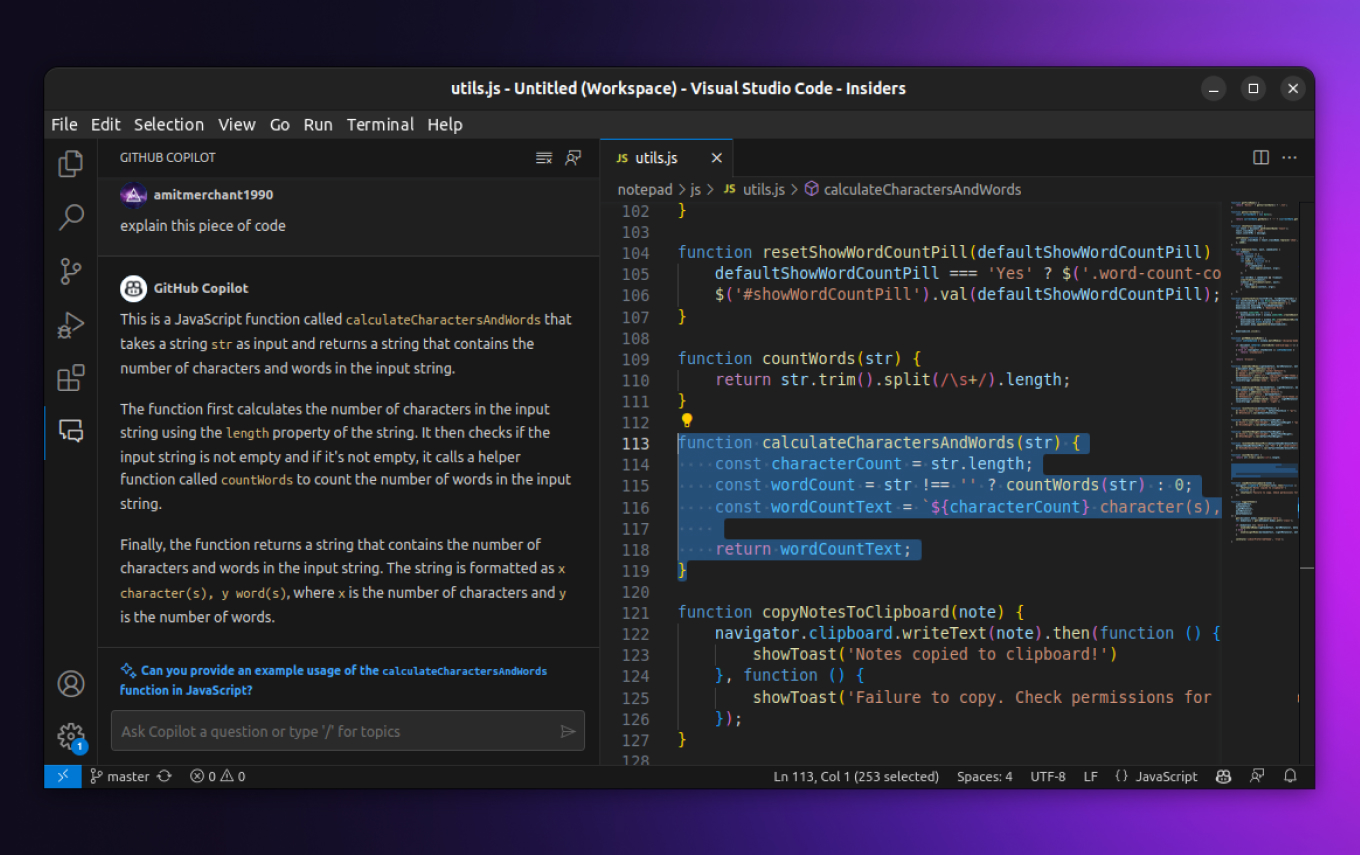Click the lightbulb code action indicator
Image resolution: width=1360 pixels, height=855 pixels.
click(686, 420)
